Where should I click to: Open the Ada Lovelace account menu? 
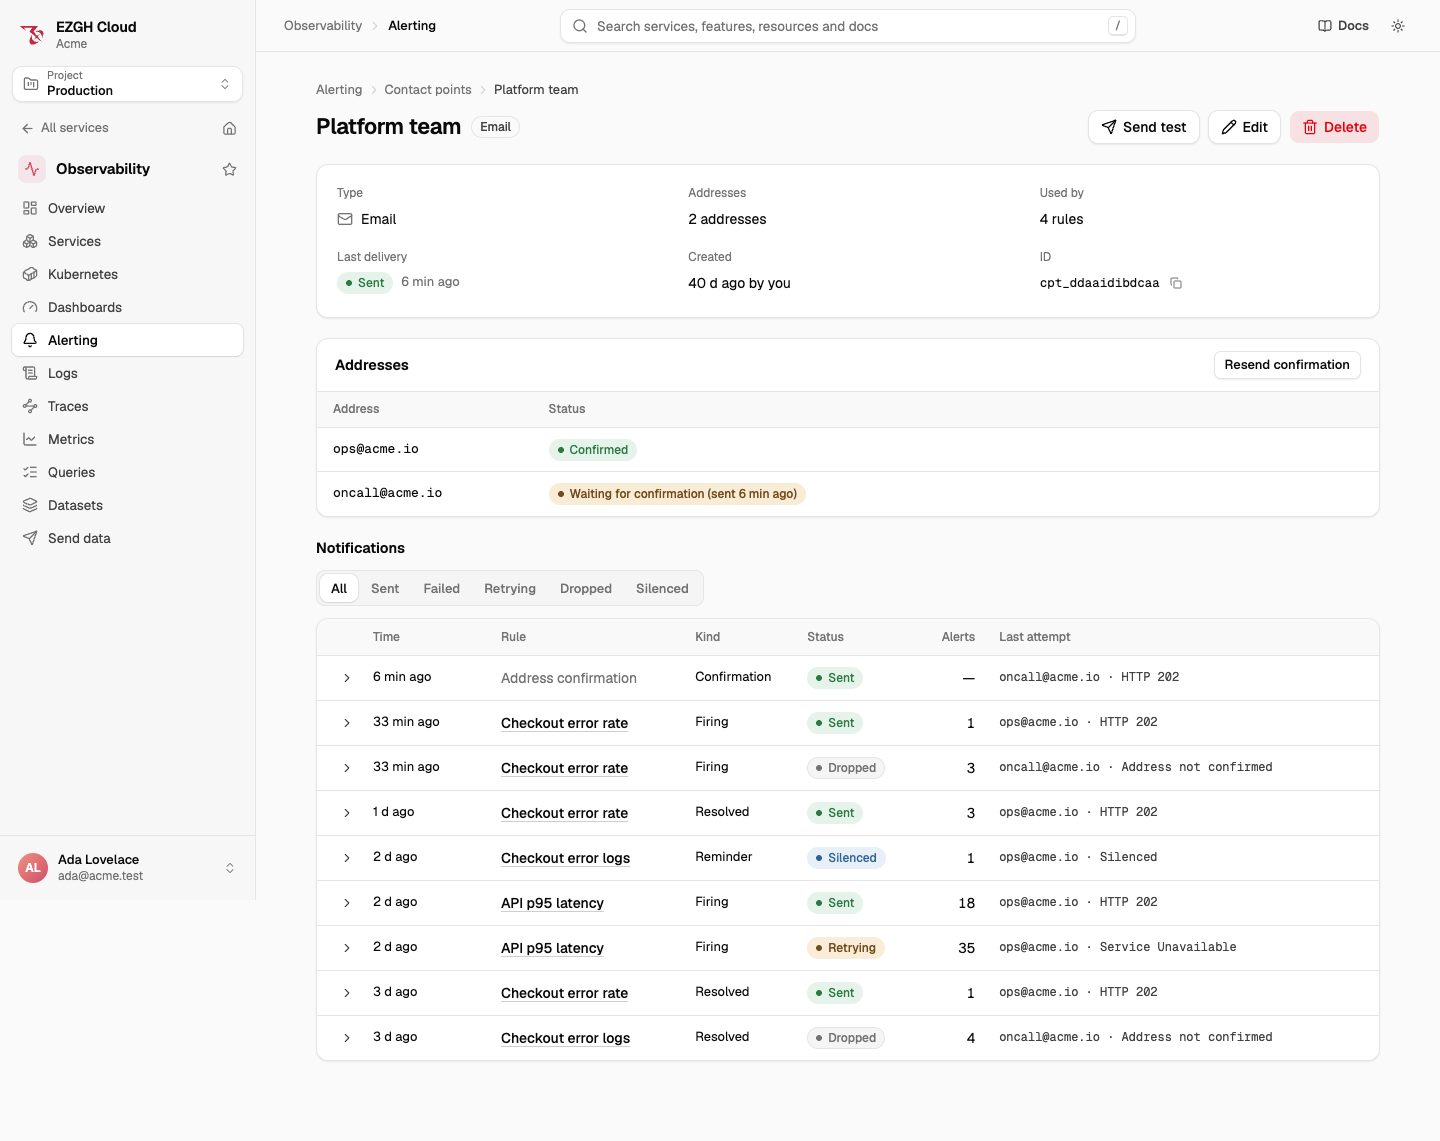click(x=127, y=867)
